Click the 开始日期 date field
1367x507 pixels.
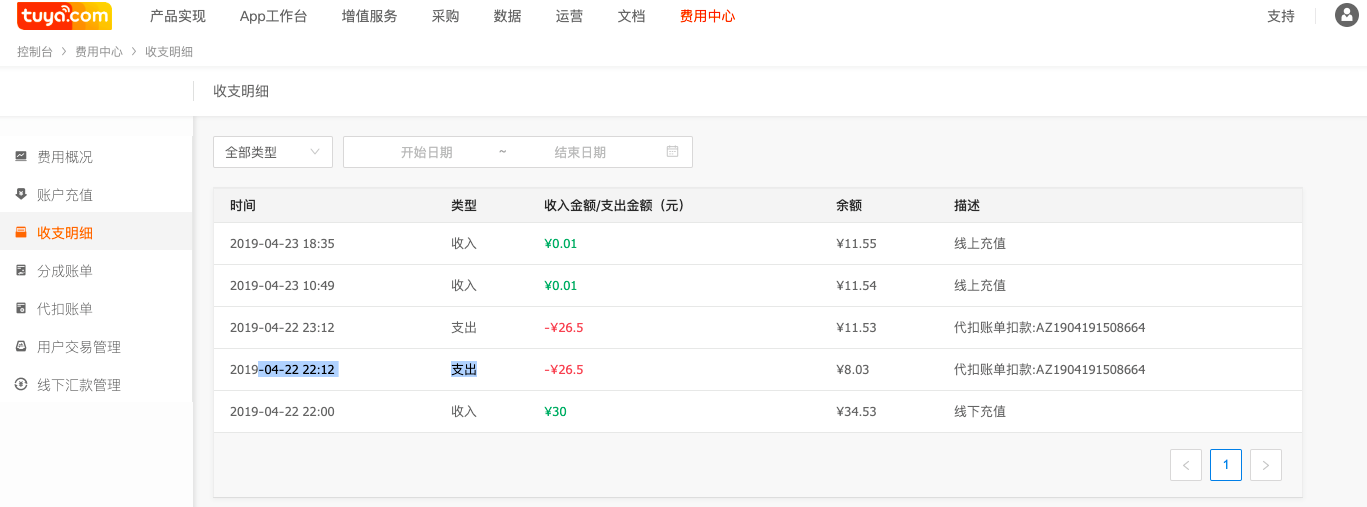427,152
